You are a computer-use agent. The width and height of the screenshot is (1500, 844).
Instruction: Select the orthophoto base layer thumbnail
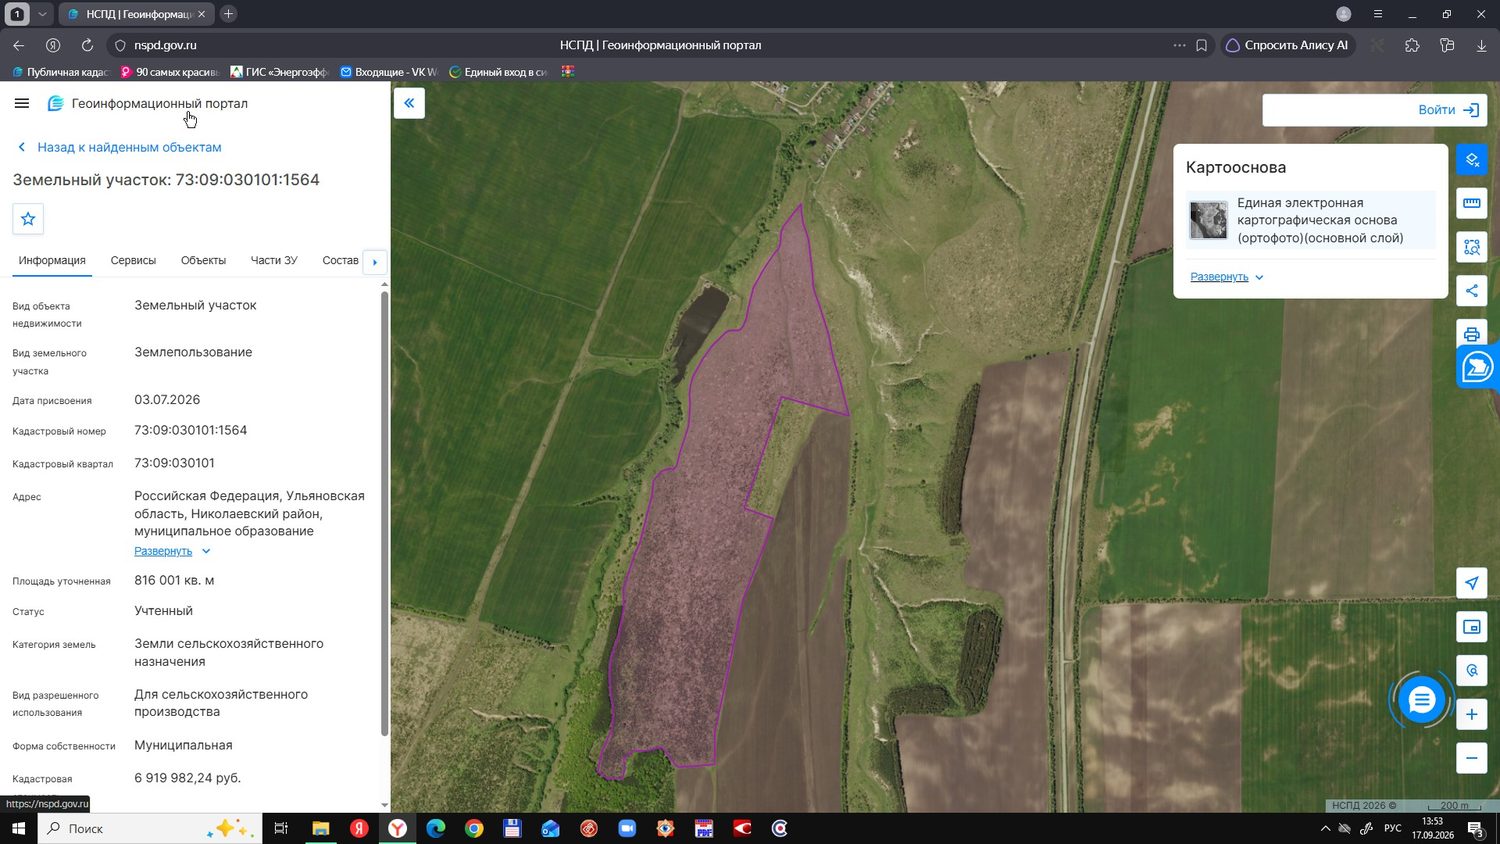coord(1208,220)
